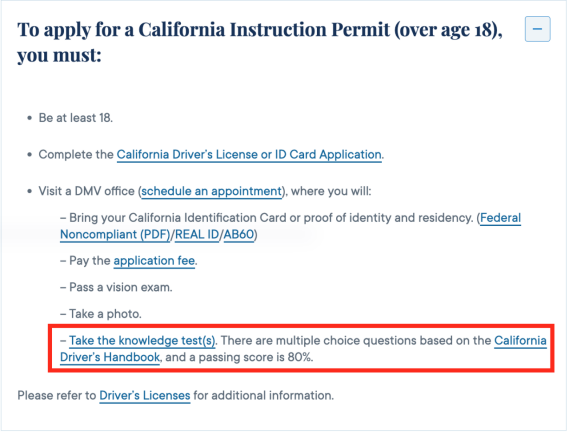The image size is (569, 432).
Task: Follow the schedule an appointment link
Action: [x=212, y=191]
